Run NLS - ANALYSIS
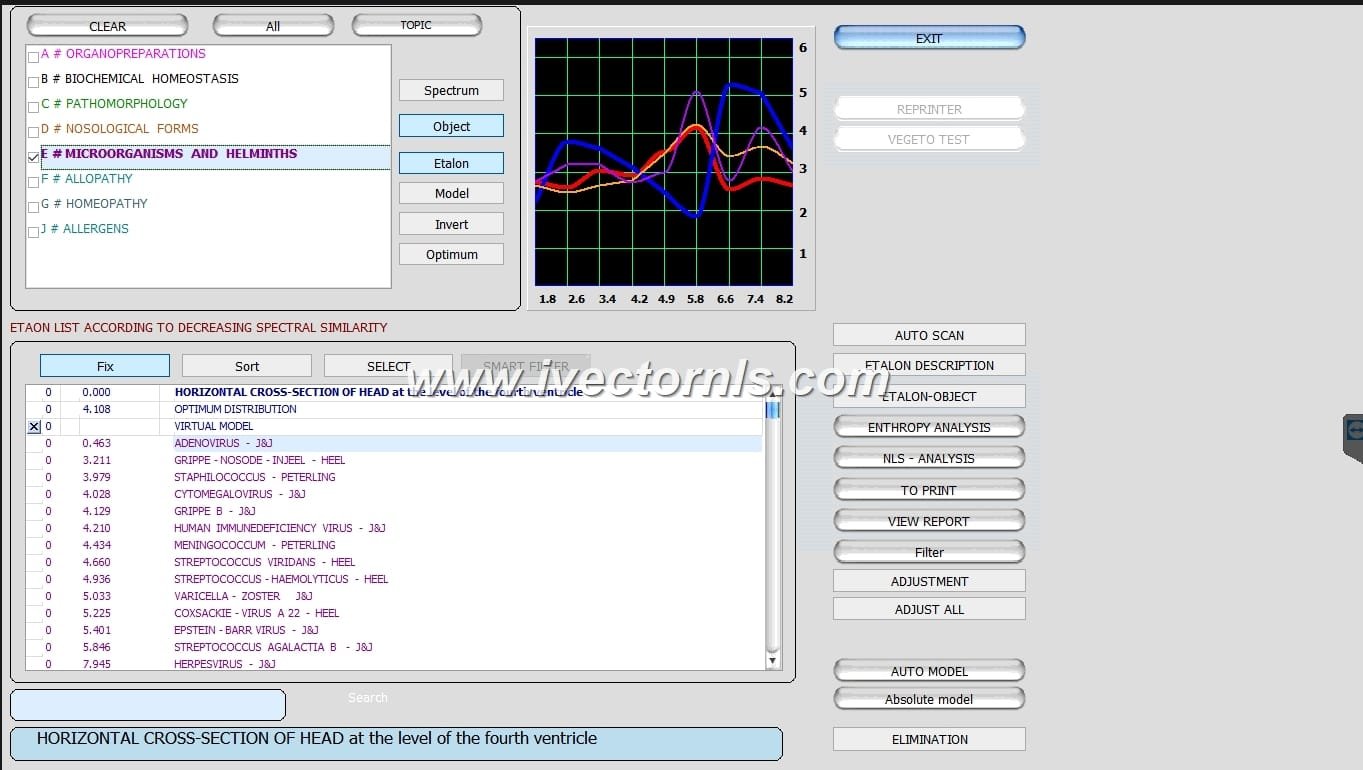This screenshot has height=770, width=1363. (x=928, y=458)
